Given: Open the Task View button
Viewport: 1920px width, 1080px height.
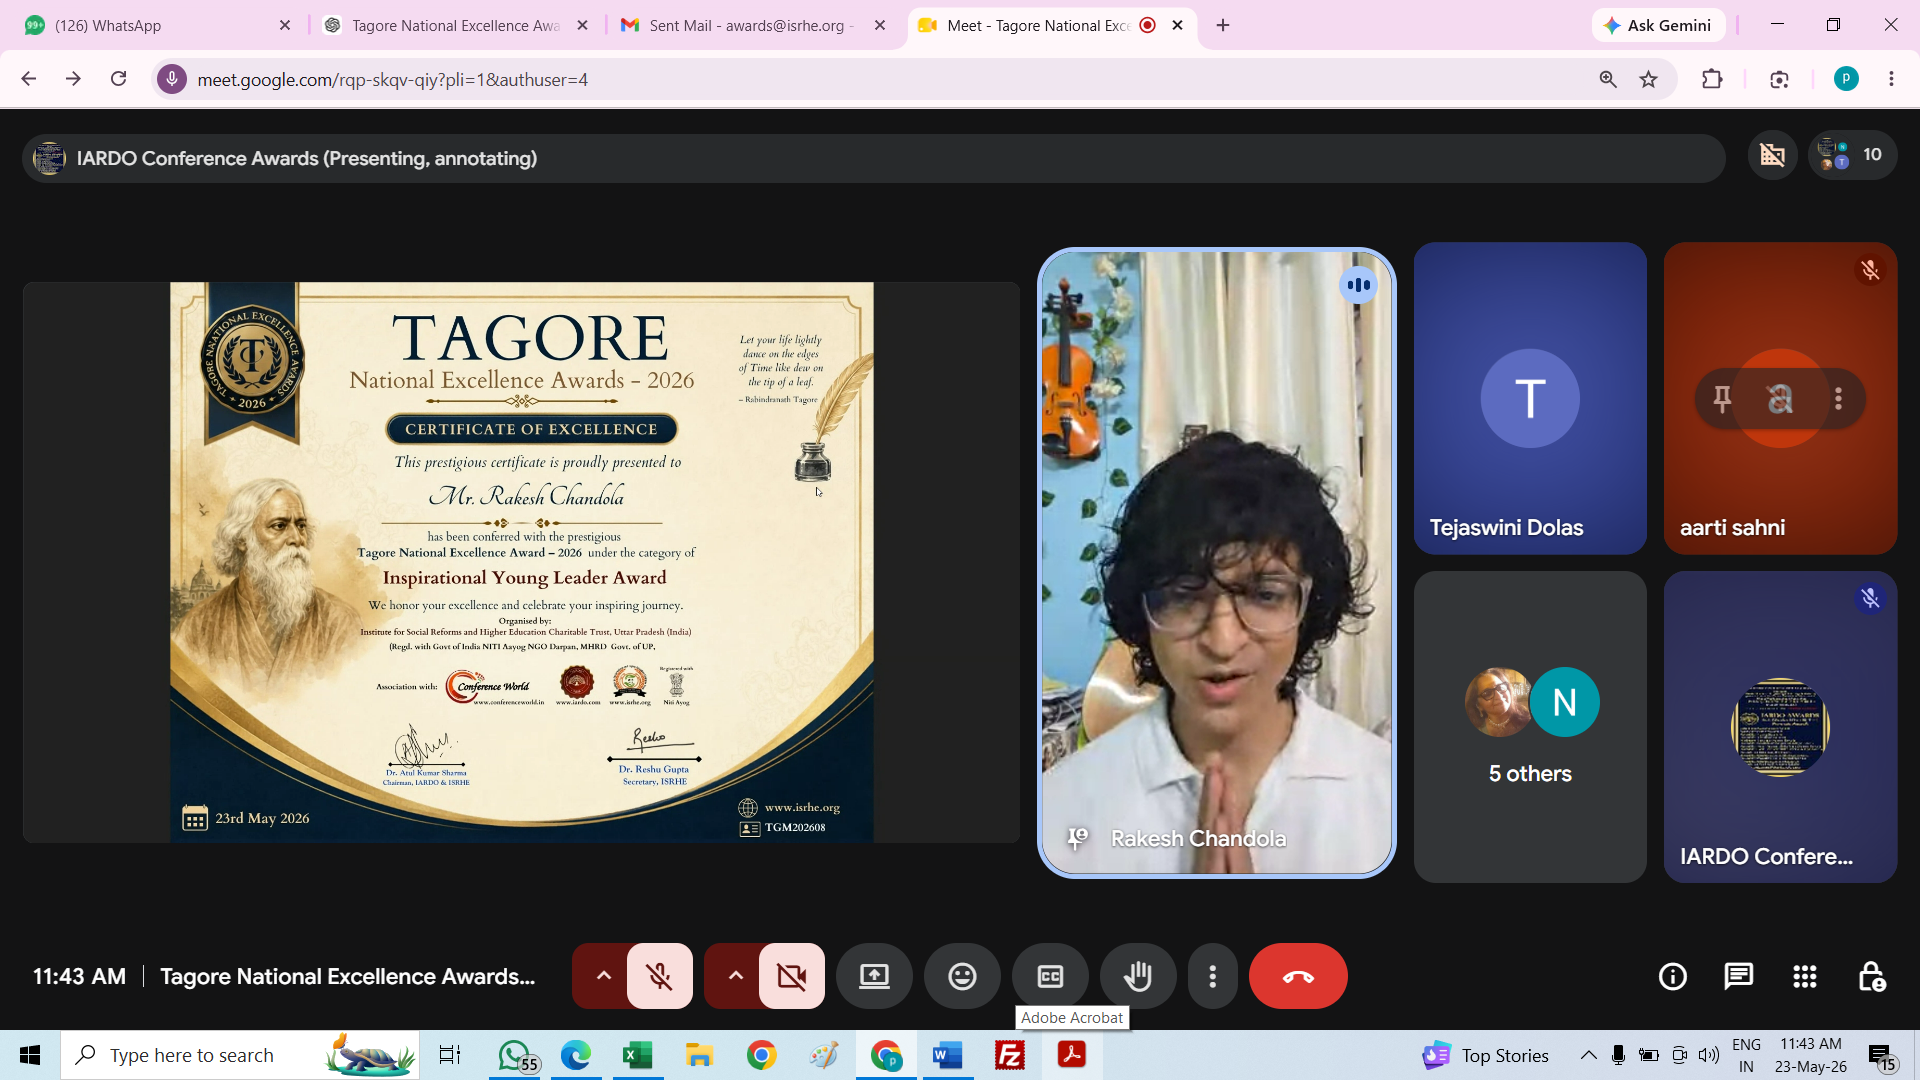Looking at the screenshot, I should point(450,1055).
